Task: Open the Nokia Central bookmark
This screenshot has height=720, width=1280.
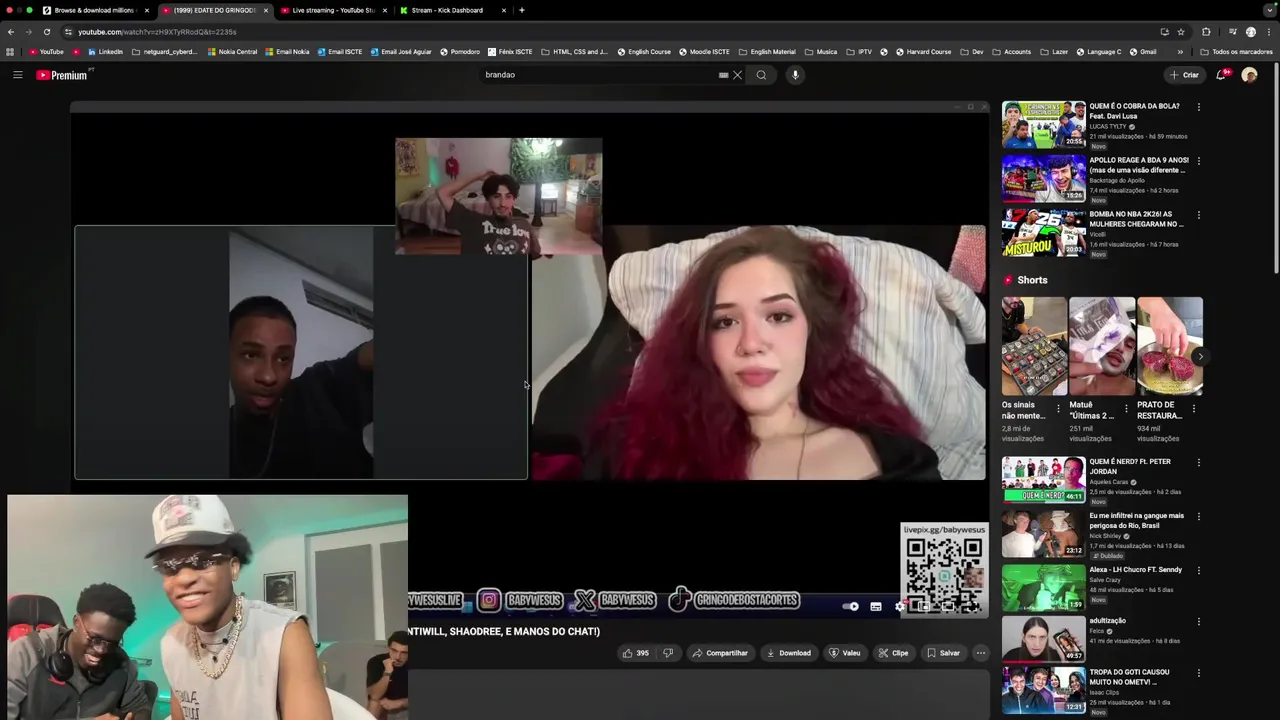Action: tap(232, 52)
